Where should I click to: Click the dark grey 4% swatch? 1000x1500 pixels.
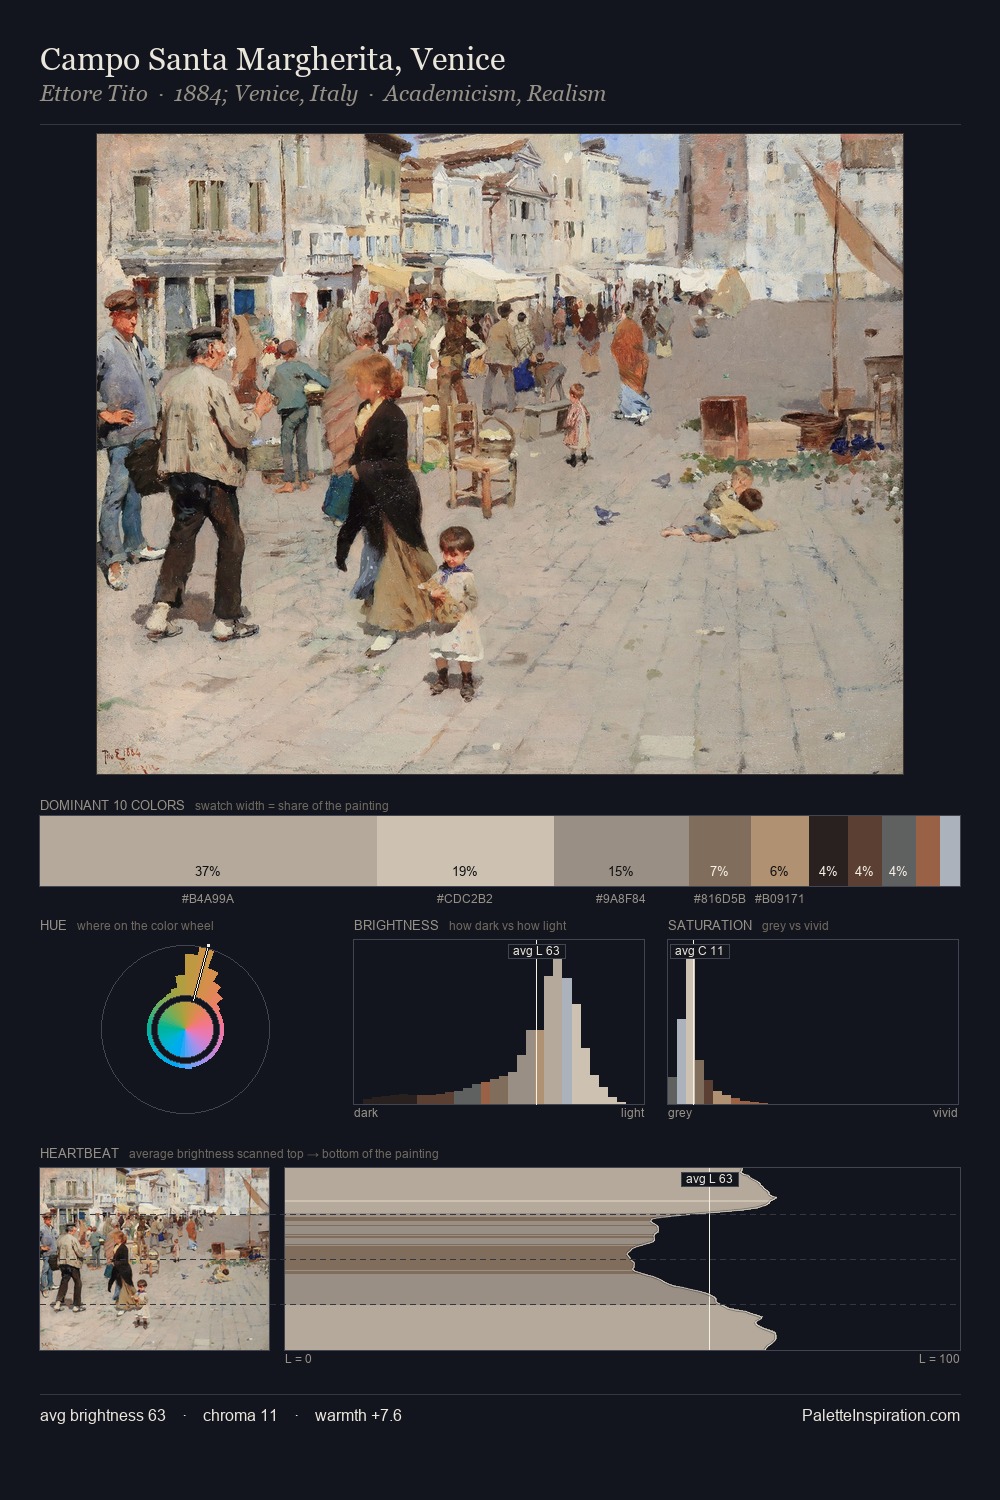[x=898, y=851]
